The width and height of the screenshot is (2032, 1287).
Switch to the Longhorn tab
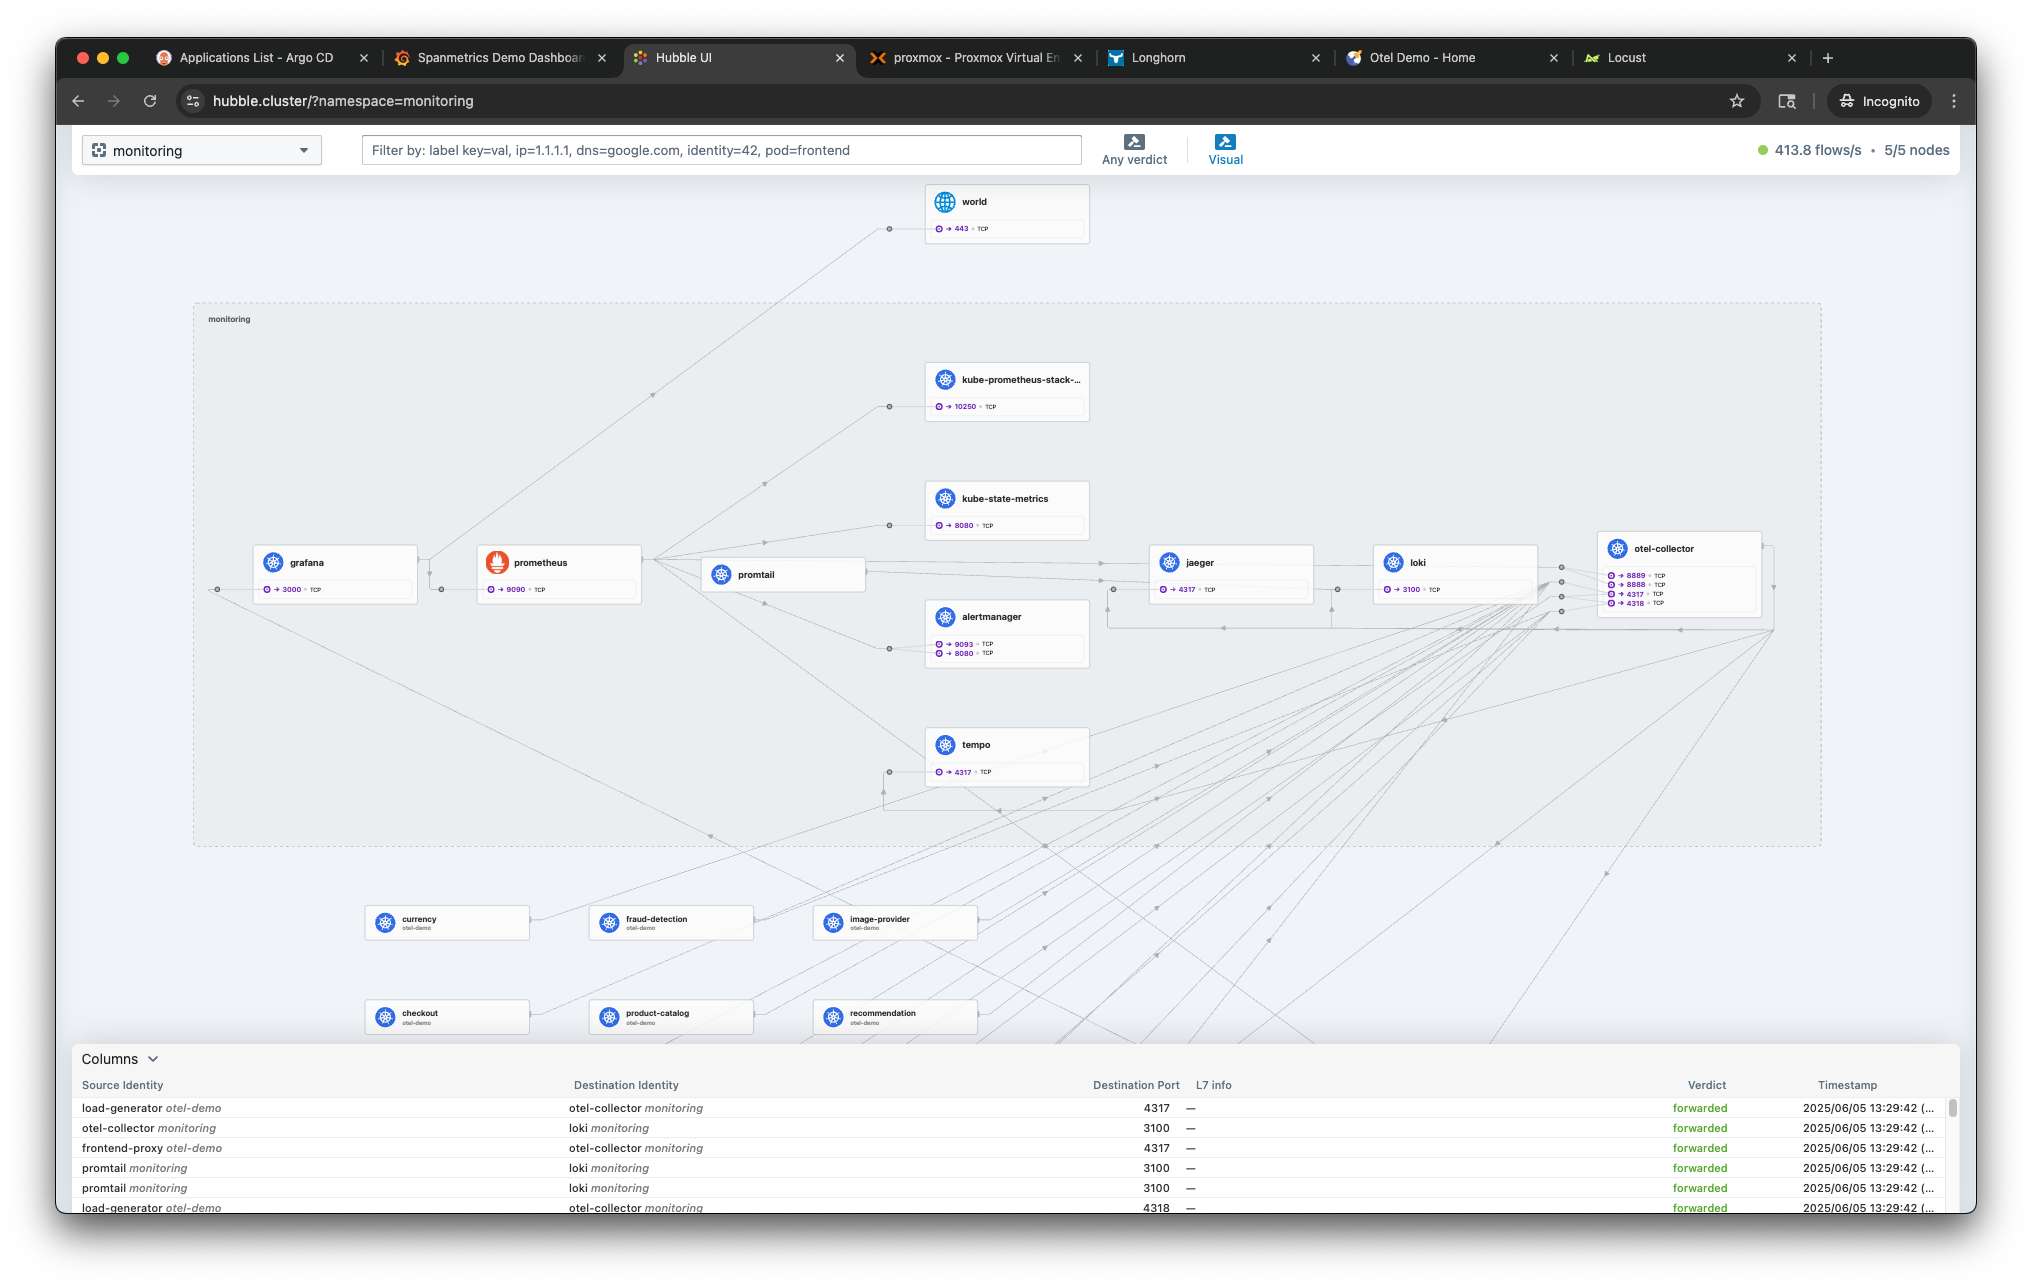point(1159,58)
